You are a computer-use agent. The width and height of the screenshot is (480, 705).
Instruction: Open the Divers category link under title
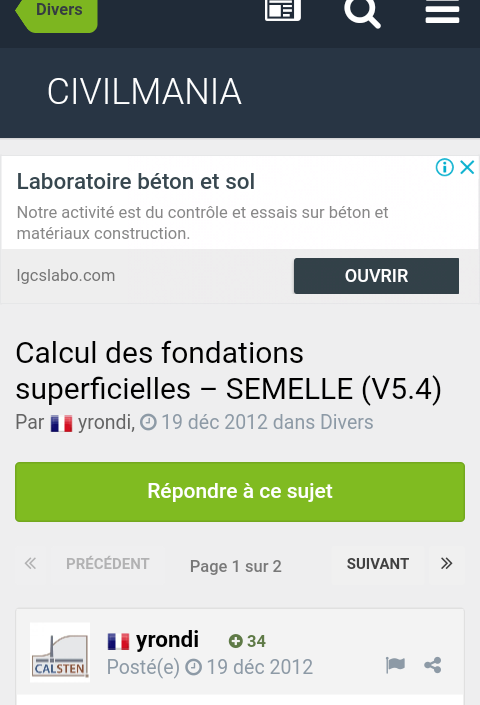[x=347, y=422]
